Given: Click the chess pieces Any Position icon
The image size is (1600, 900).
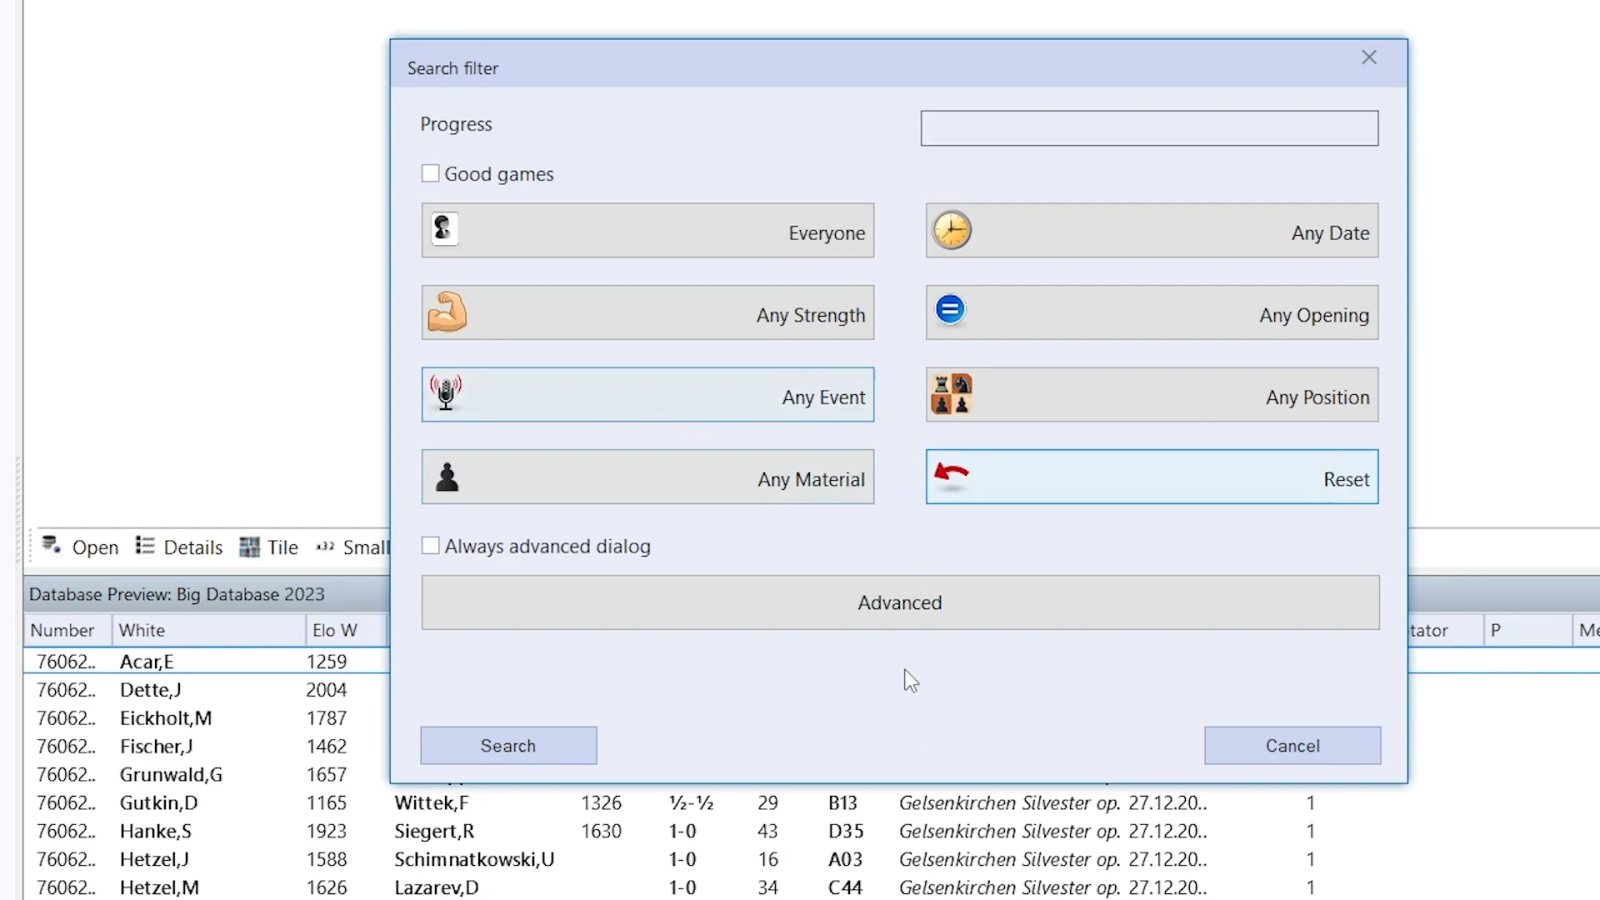Looking at the screenshot, I should [951, 394].
